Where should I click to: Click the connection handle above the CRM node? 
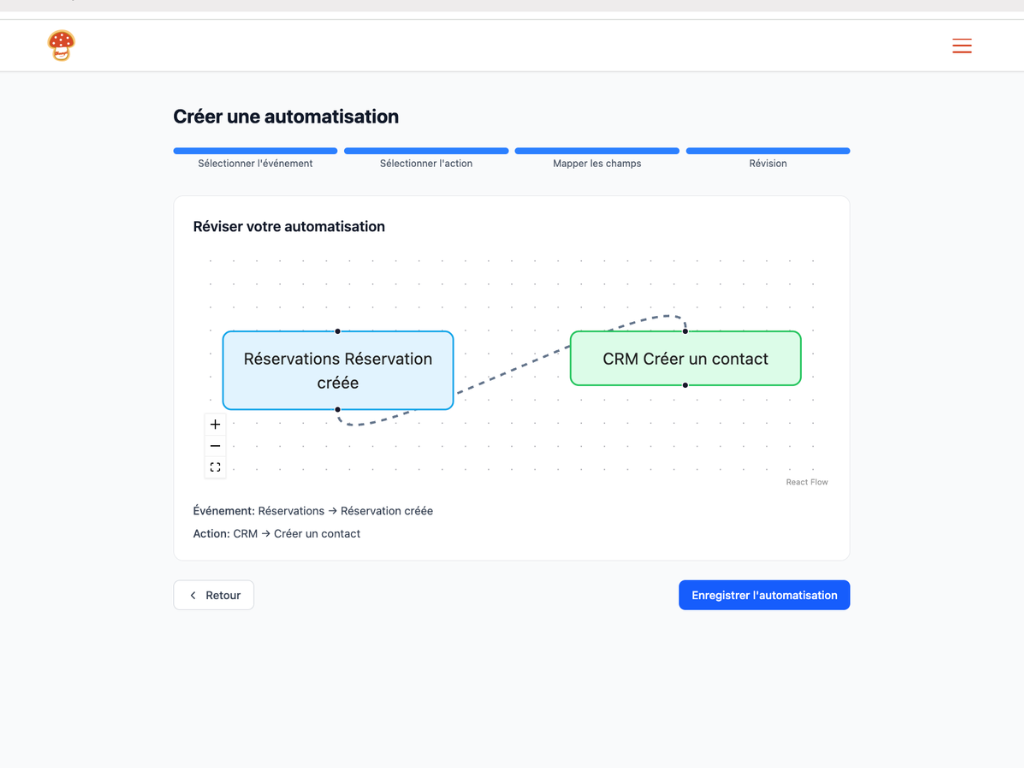coord(685,330)
